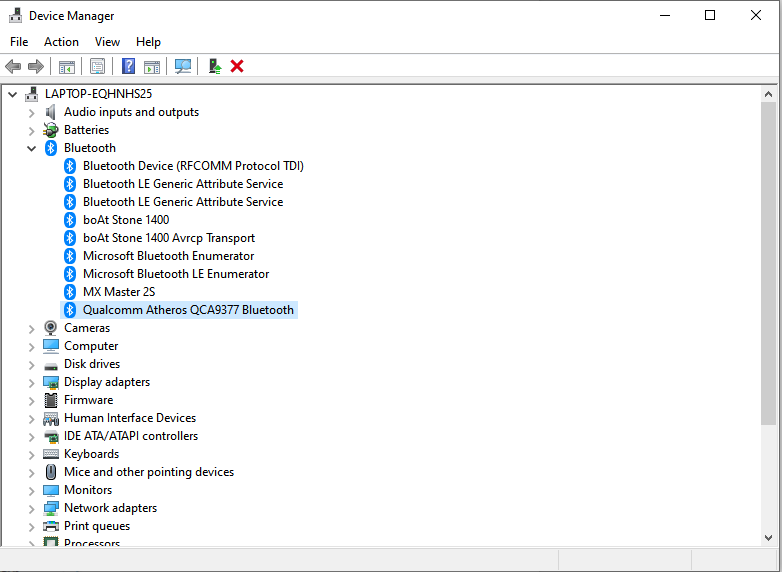782x572 pixels.
Task: Click the Audio inputs speaker icon
Action: pos(50,112)
